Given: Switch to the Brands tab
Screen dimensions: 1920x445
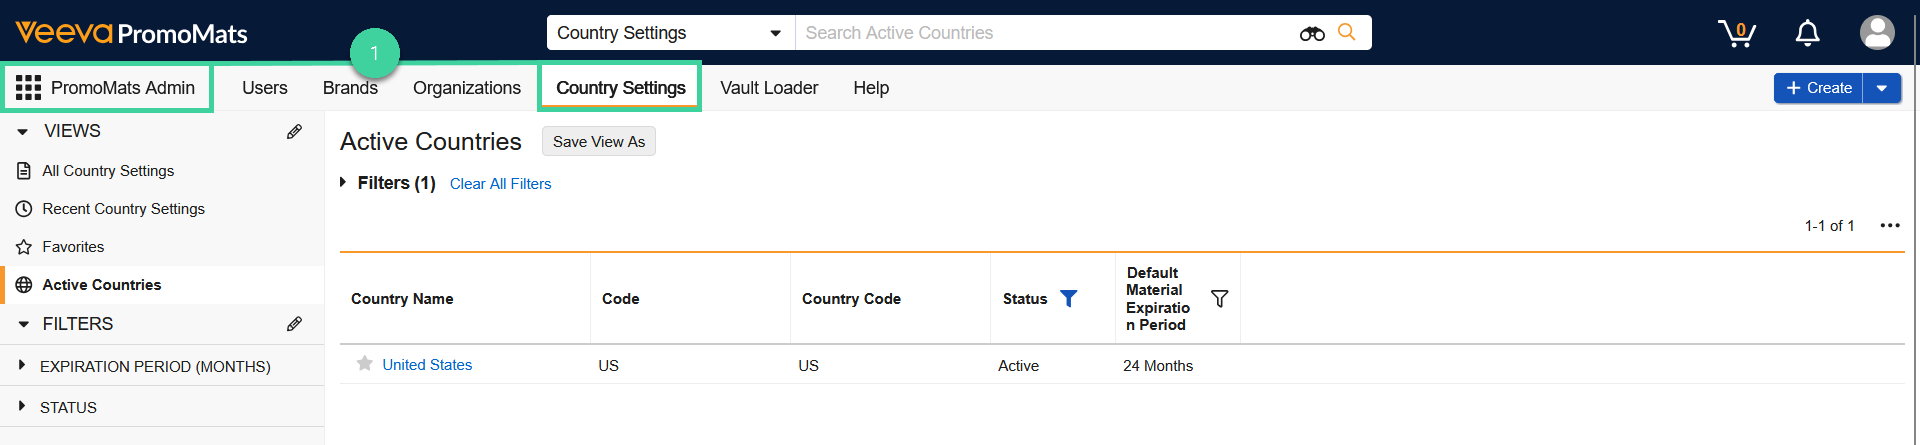Looking at the screenshot, I should (350, 88).
